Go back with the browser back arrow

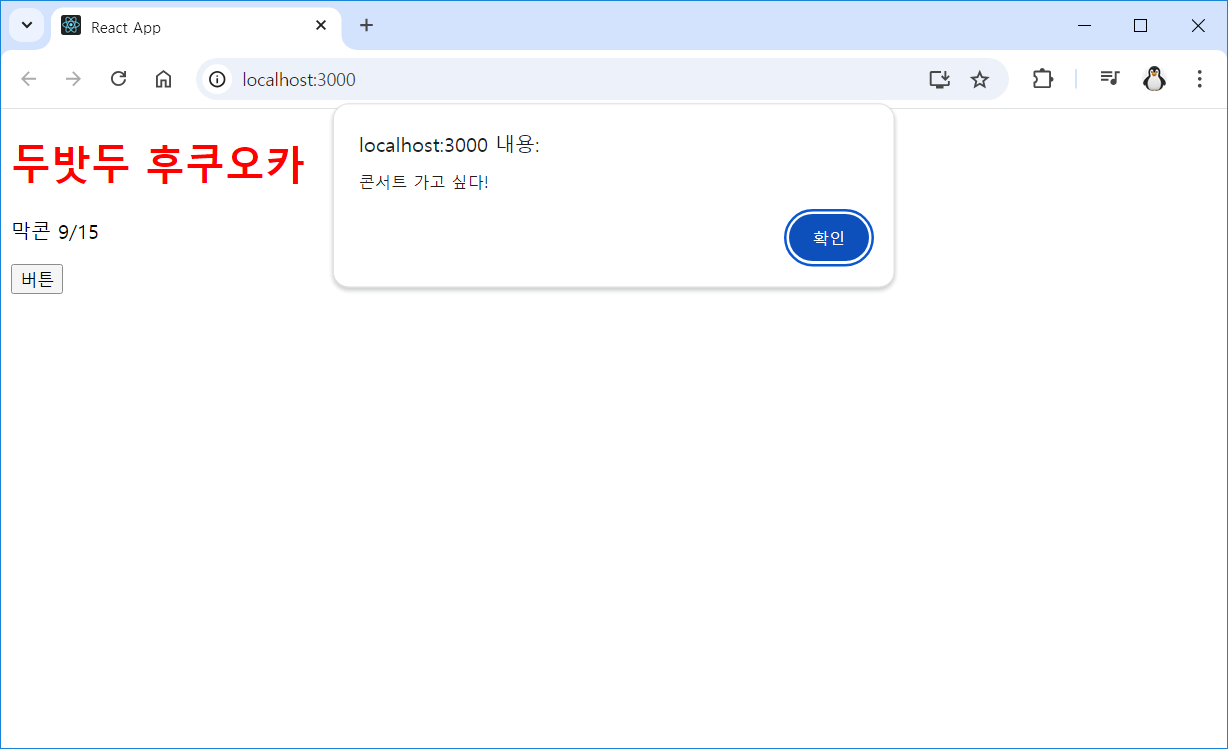(x=29, y=79)
